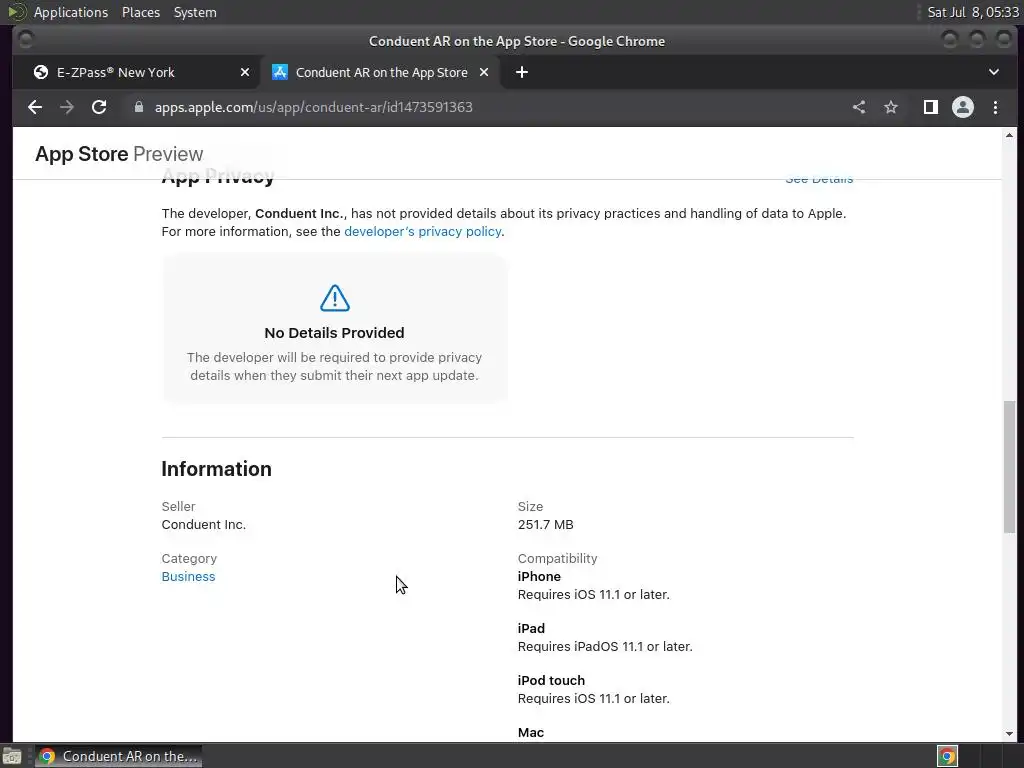Click App Store Preview header
This screenshot has height=768, width=1024.
(x=119, y=154)
